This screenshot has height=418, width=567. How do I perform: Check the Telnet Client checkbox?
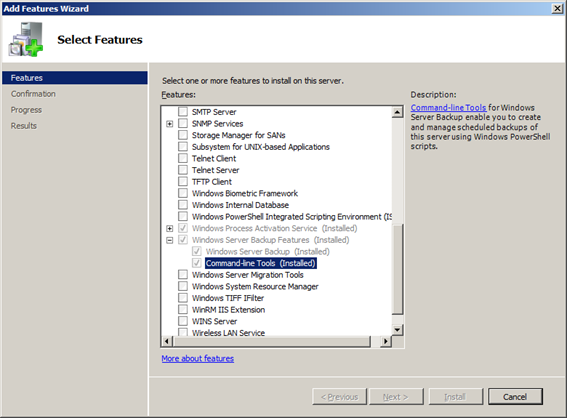pos(183,158)
